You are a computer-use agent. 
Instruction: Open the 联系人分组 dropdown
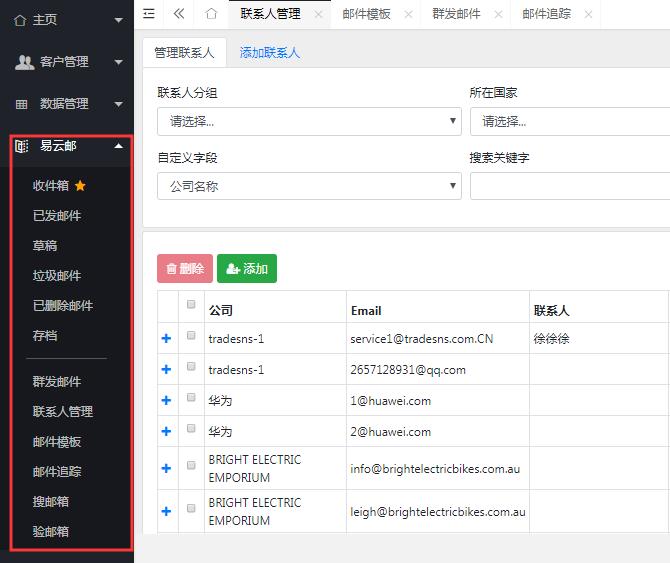point(308,121)
